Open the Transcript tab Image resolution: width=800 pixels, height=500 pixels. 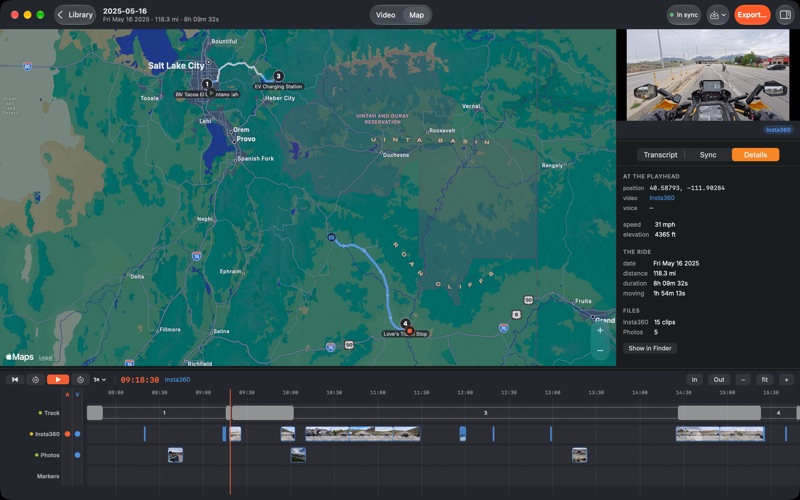[x=660, y=155]
